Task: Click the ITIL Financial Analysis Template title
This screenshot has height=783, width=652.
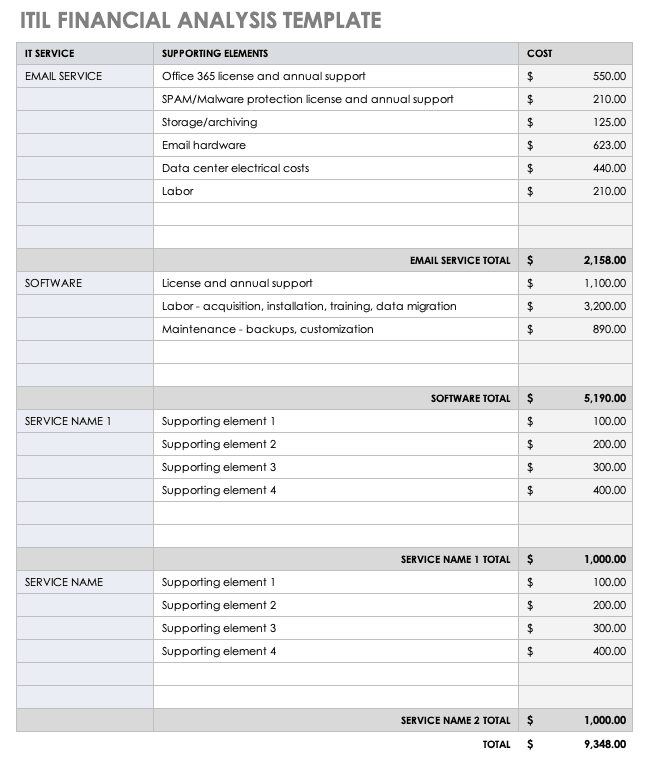Action: point(198,19)
